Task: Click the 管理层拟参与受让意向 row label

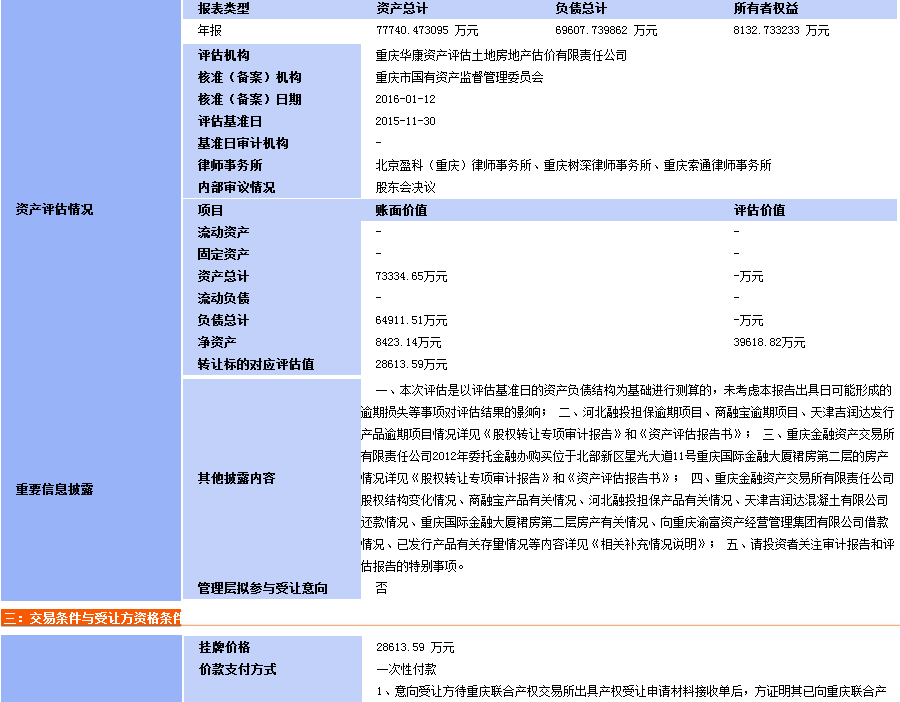Action: click(262, 589)
